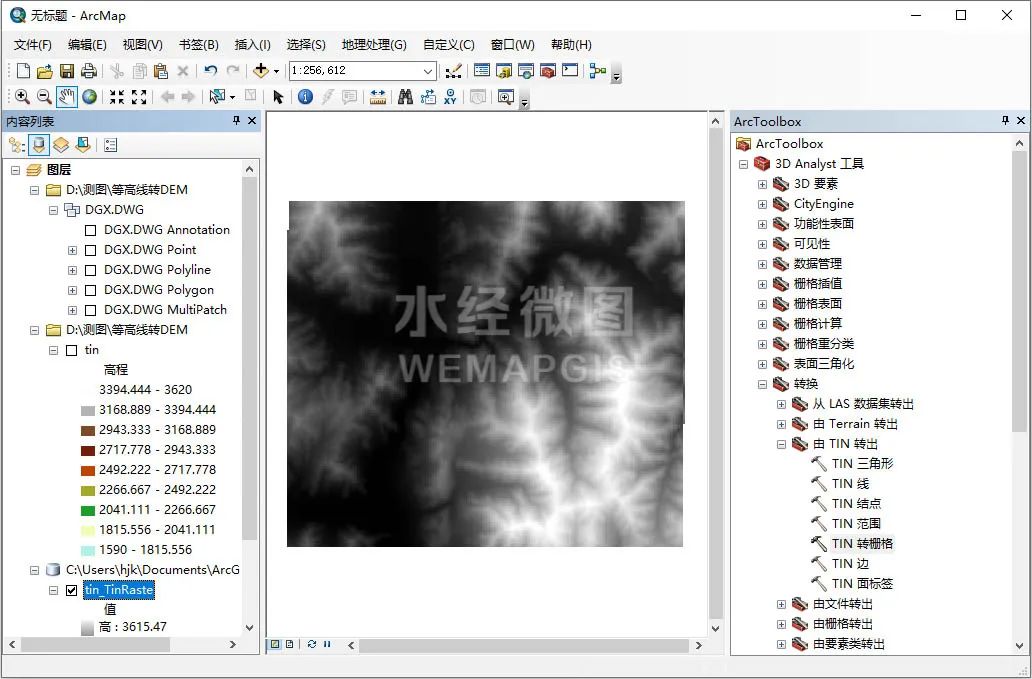The image size is (1032, 679).
Task: Click the Fixed Zoom Out icon
Action: click(x=139, y=97)
